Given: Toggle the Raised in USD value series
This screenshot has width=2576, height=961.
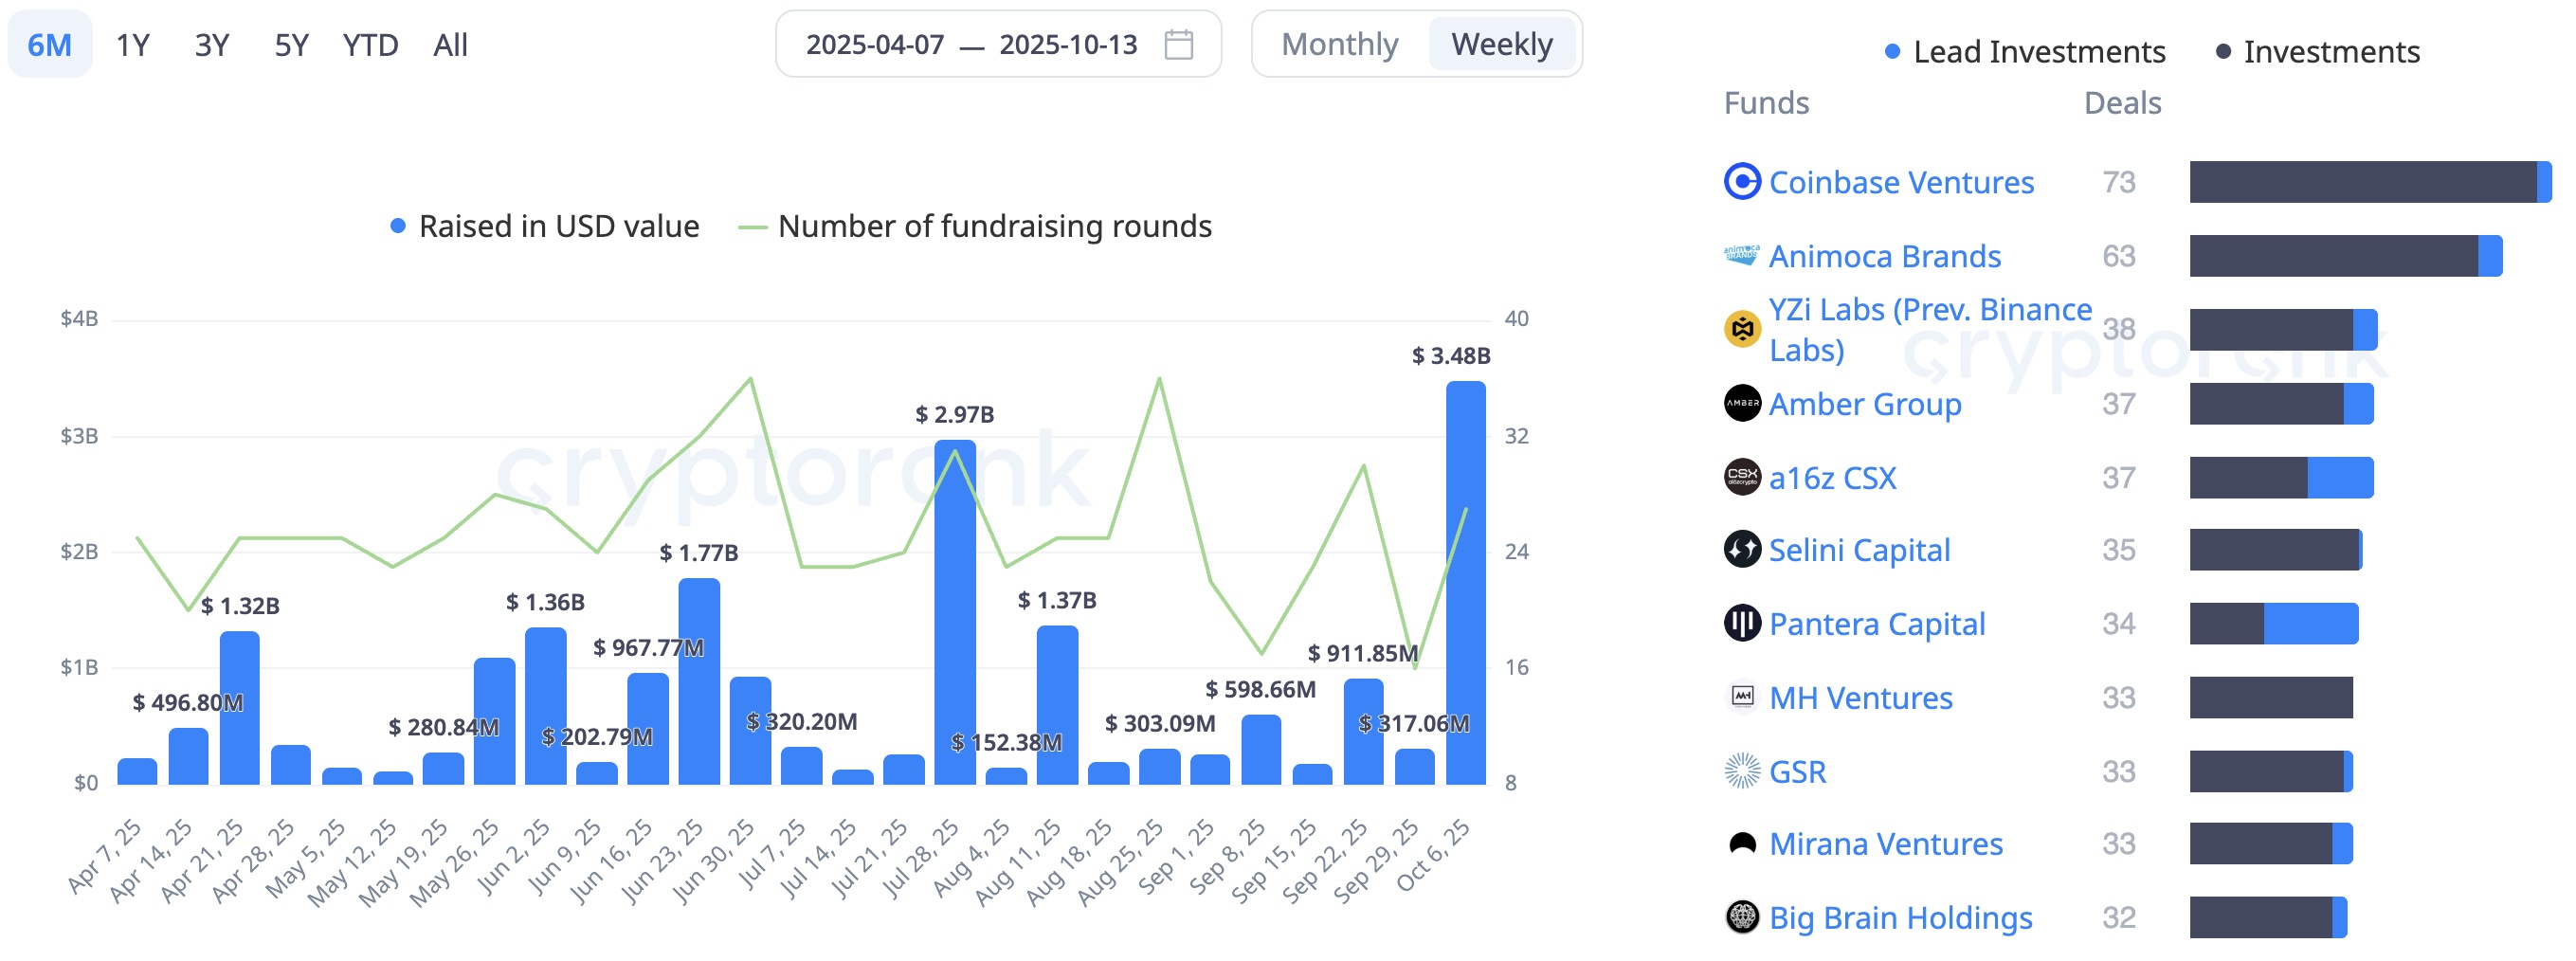Looking at the screenshot, I should pos(546,227).
